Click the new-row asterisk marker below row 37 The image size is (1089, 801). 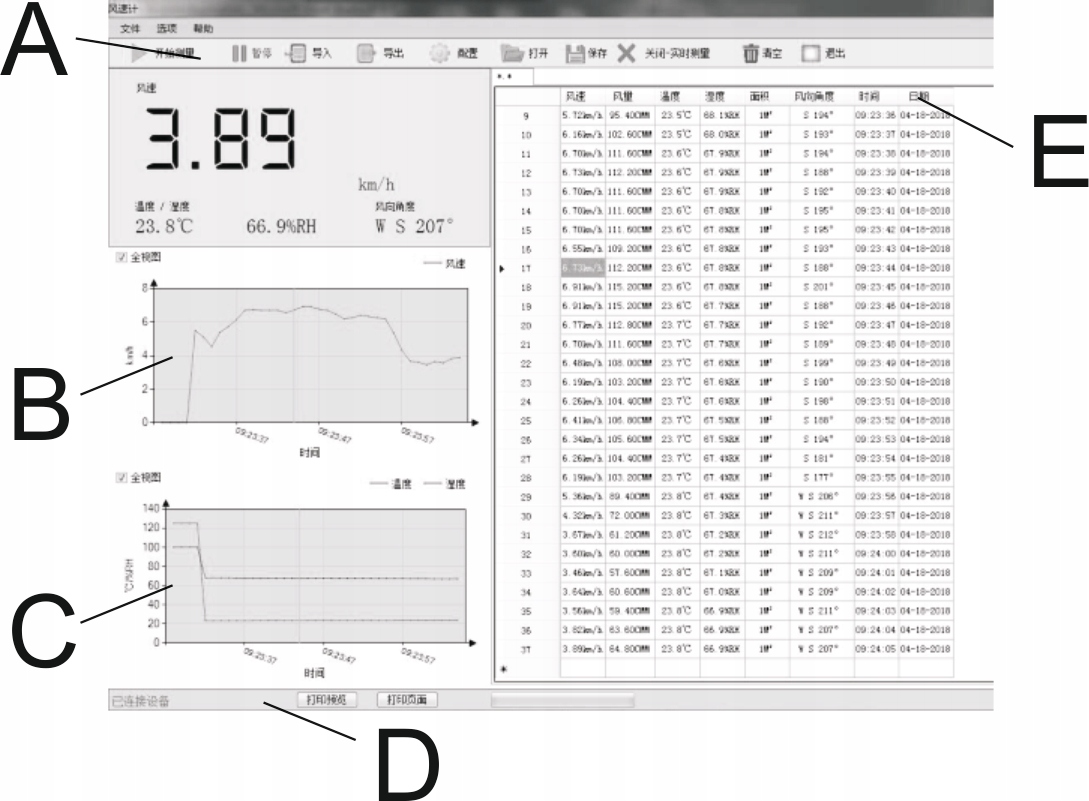pos(504,669)
